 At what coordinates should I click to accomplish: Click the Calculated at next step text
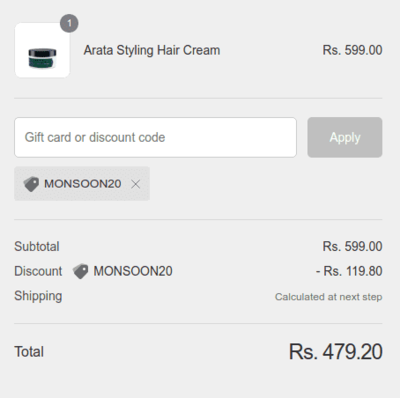point(328,297)
